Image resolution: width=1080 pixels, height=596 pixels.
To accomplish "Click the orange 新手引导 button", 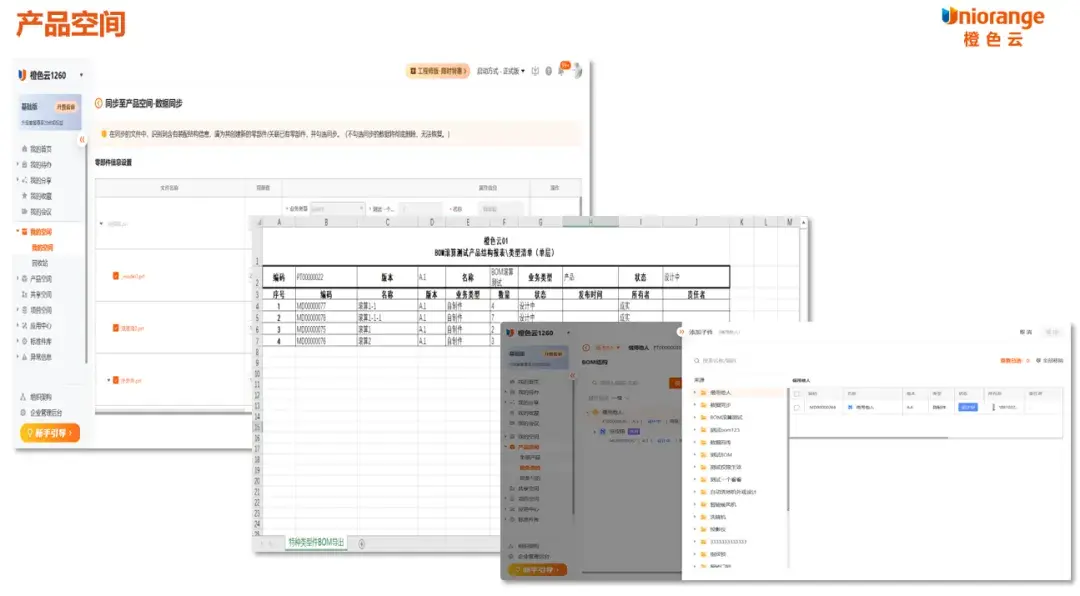I will (50, 433).
